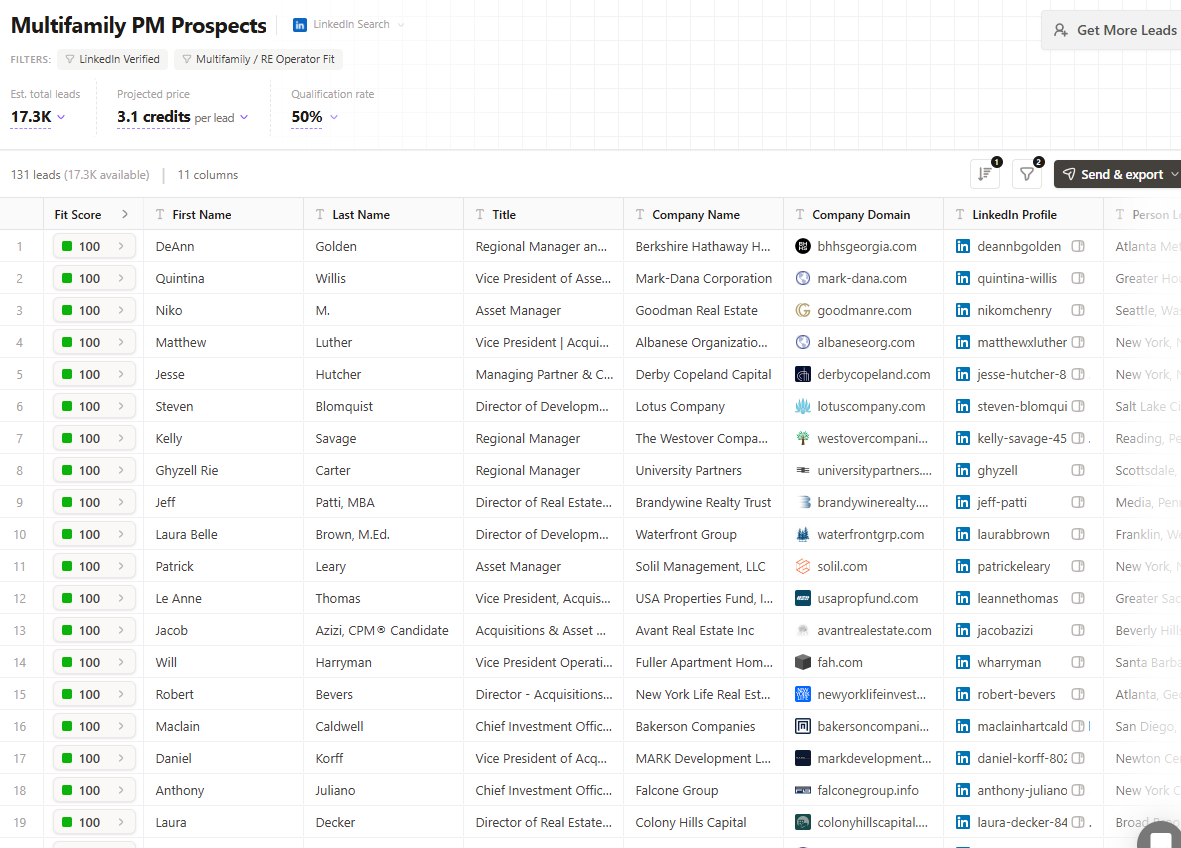Screen dimensions: 1181x848
Task: Click the Last Name column header
Action: [383, 215]
